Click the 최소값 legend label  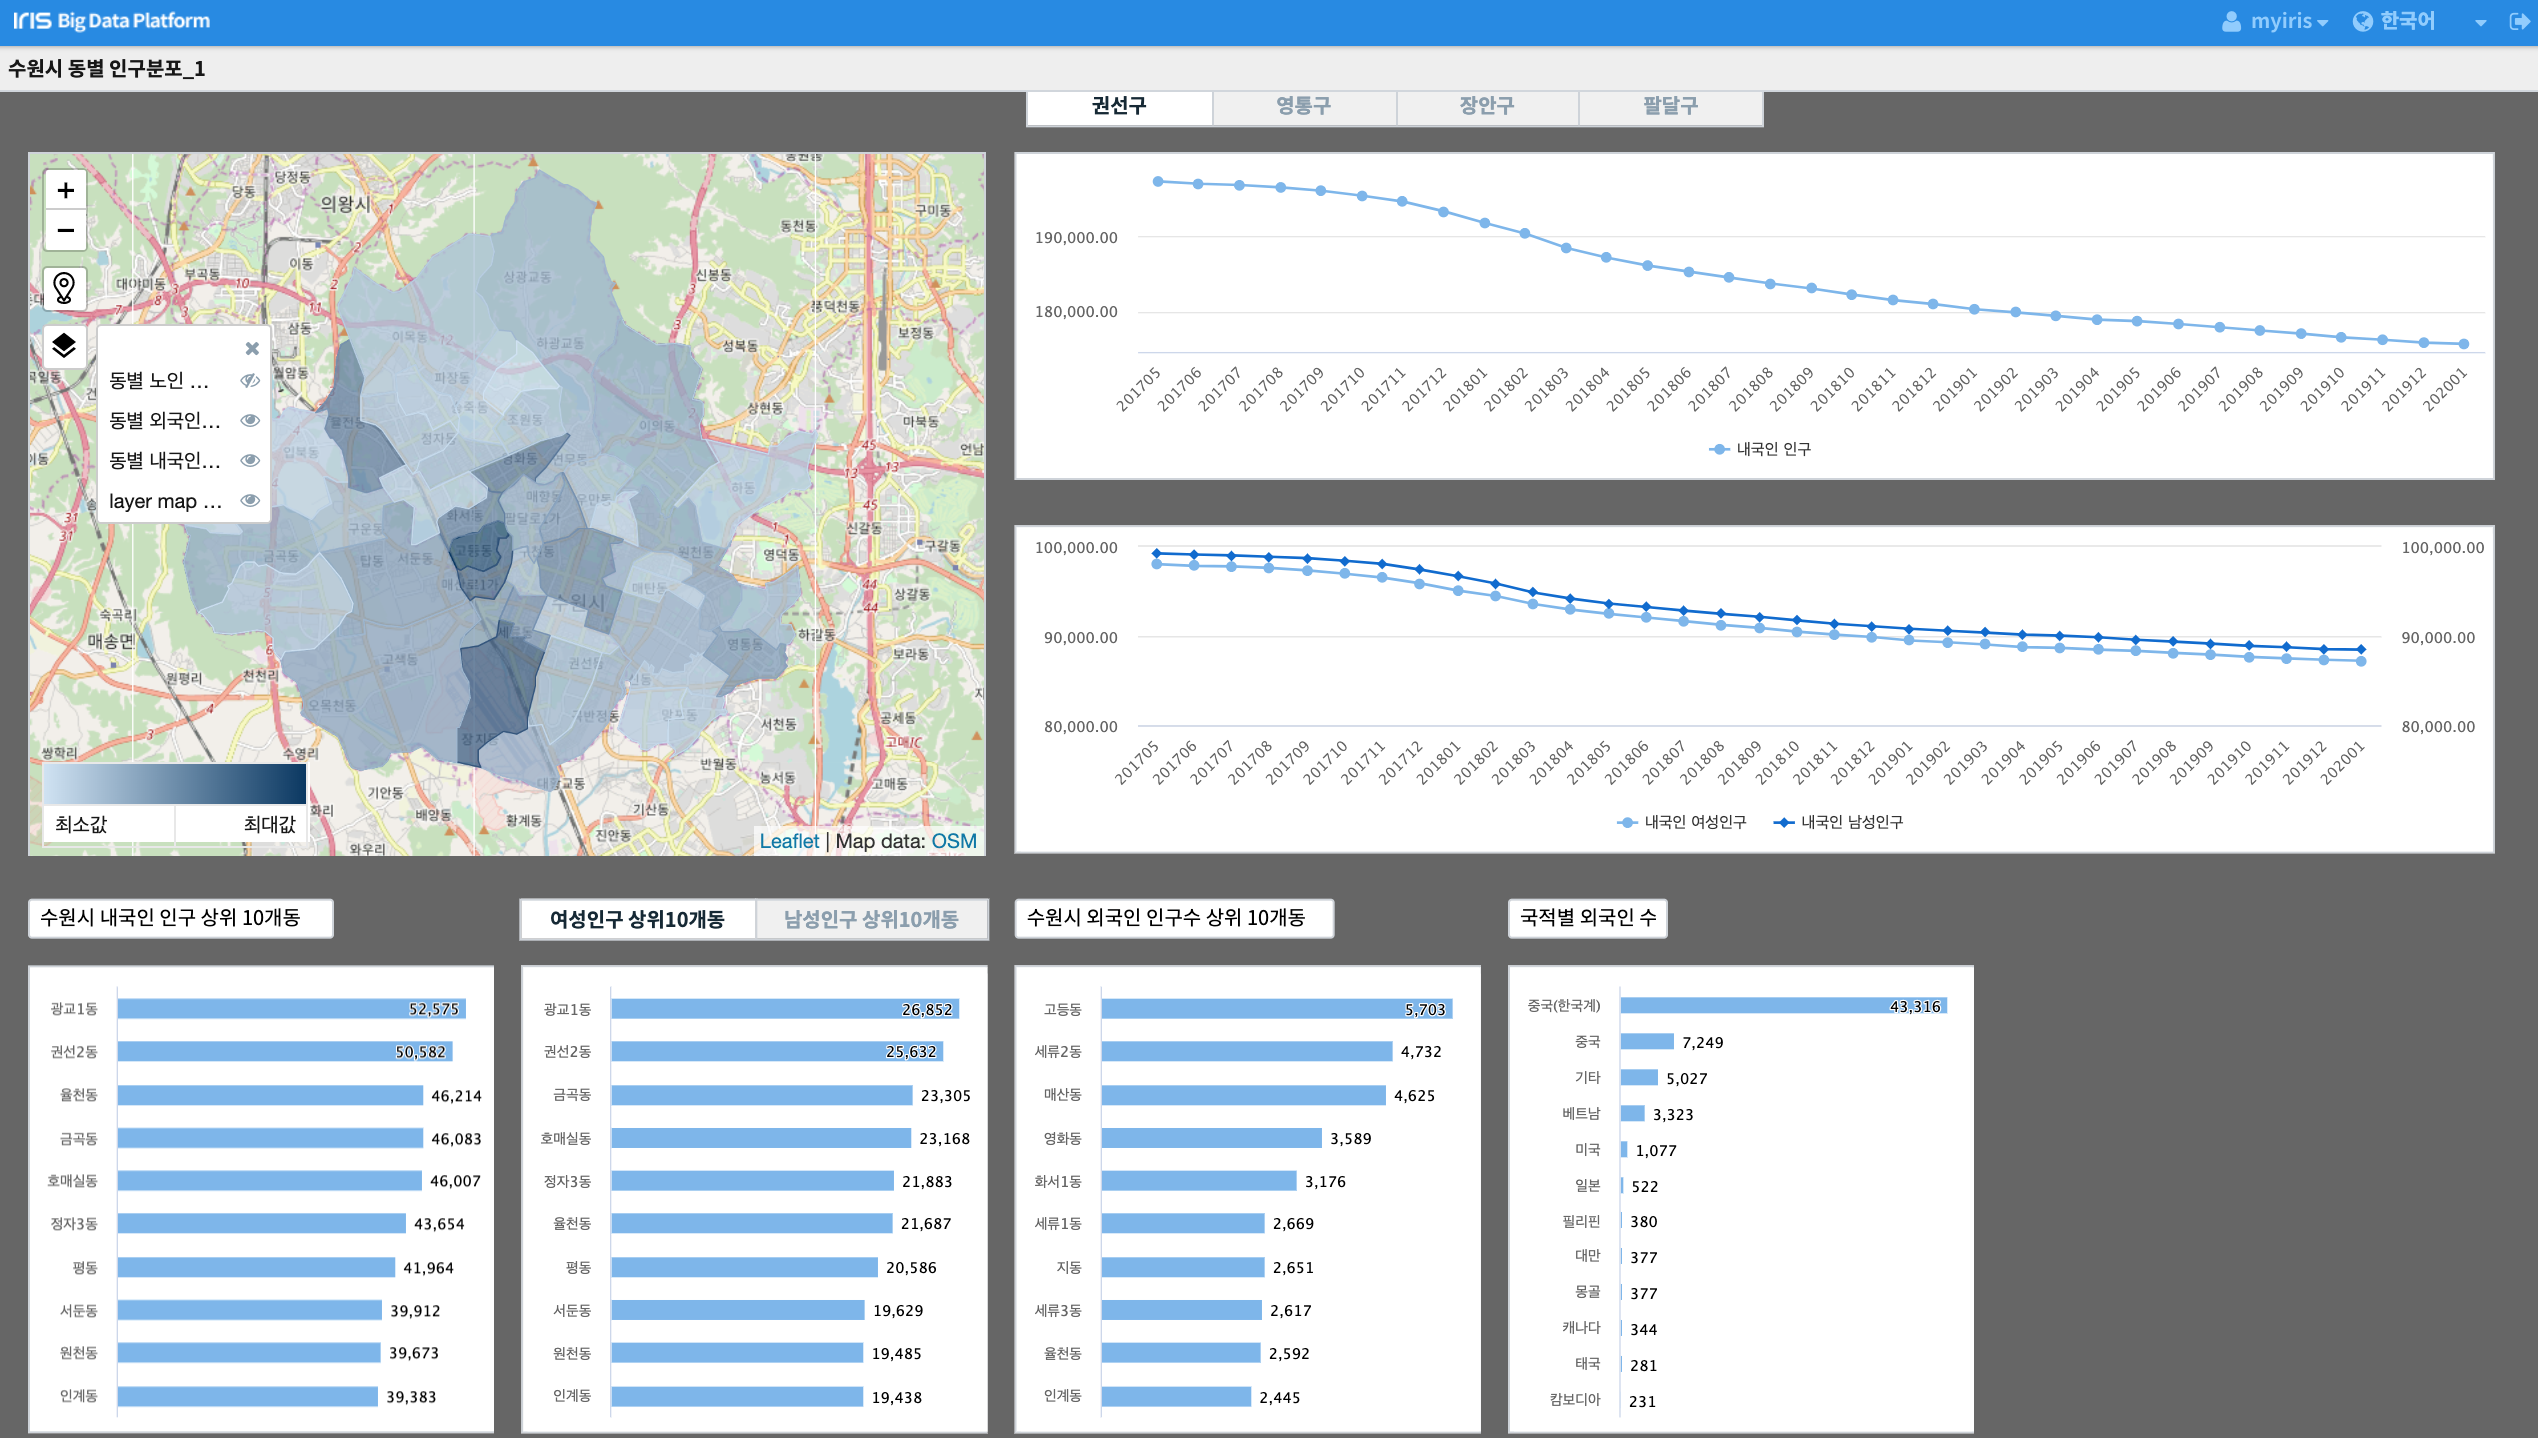coord(81,824)
